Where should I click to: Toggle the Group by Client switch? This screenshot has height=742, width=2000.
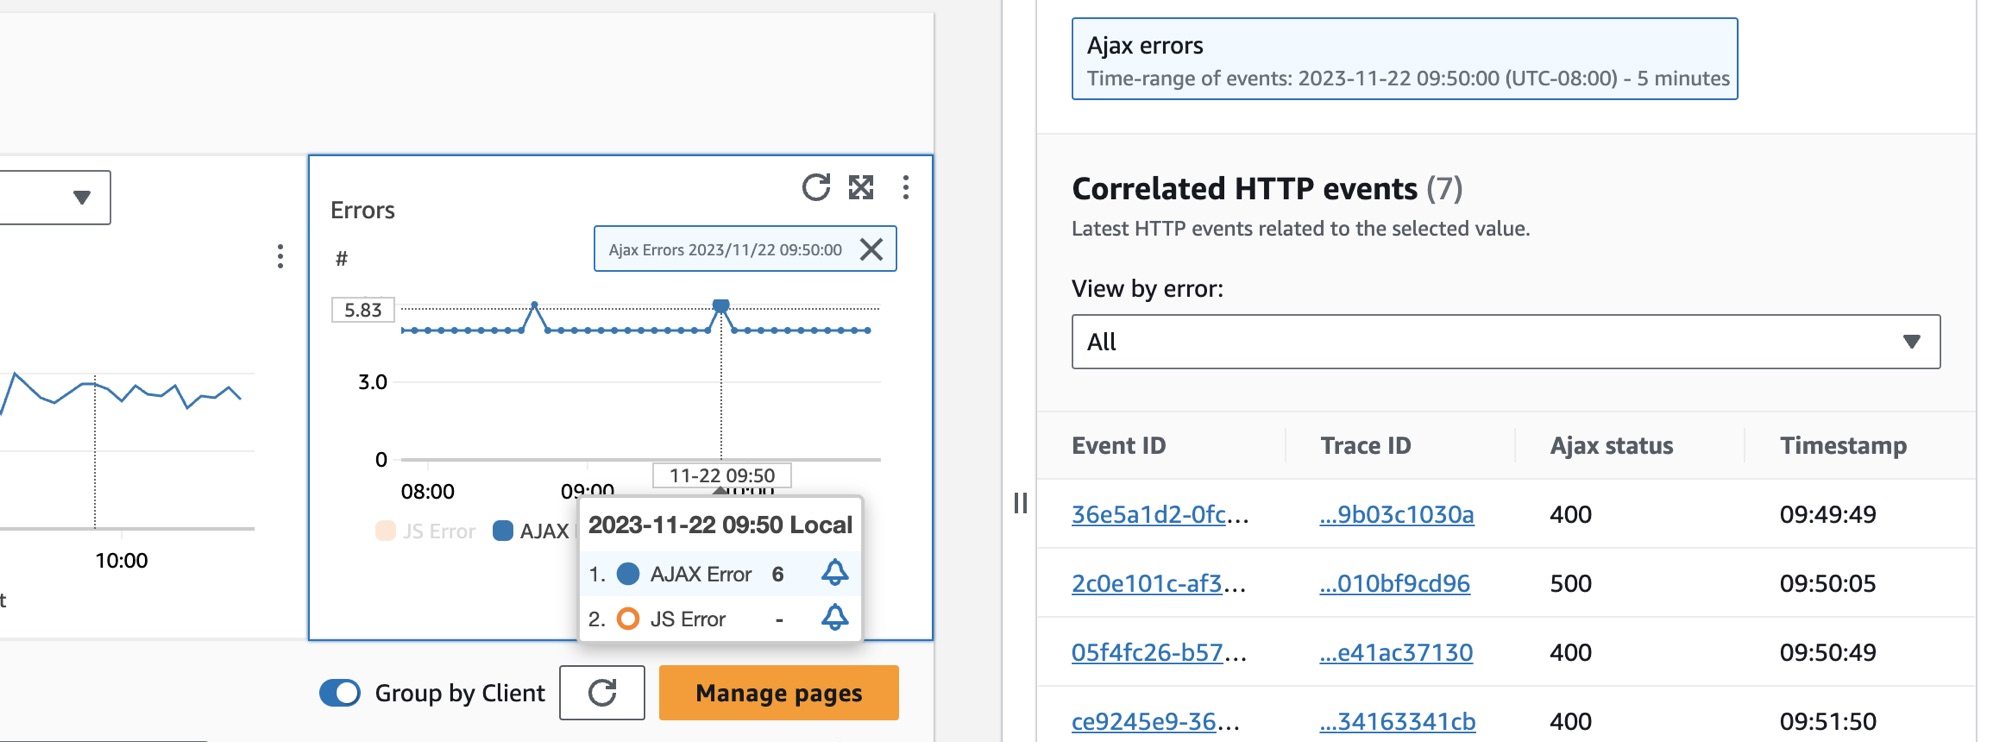point(340,693)
